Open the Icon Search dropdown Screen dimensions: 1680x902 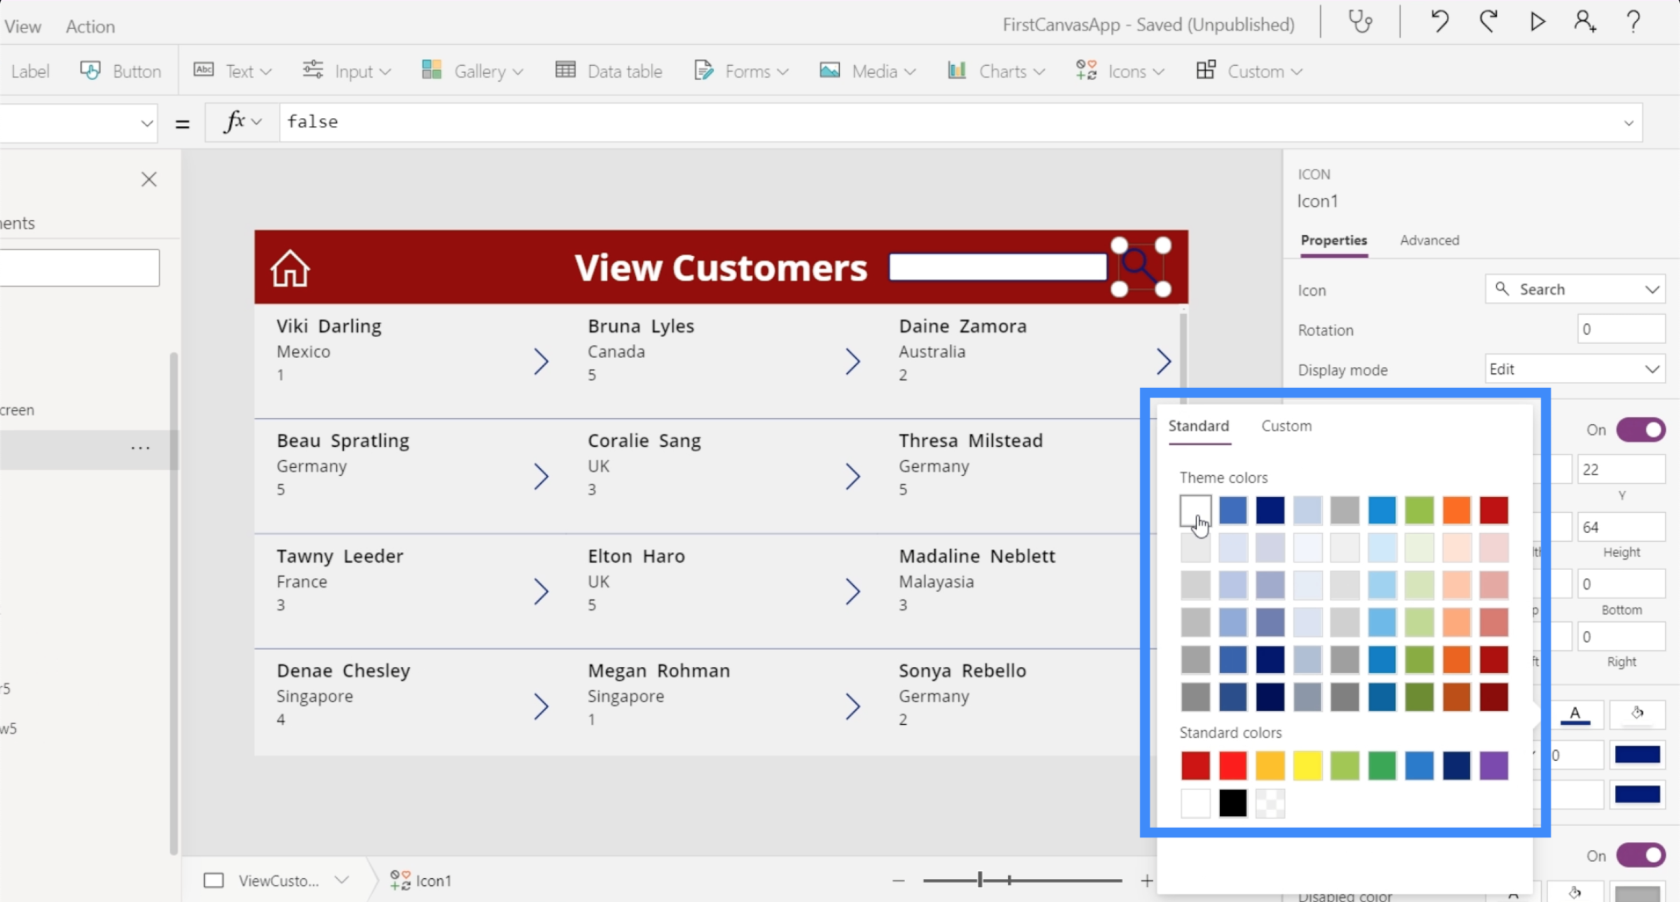[x=1575, y=289]
